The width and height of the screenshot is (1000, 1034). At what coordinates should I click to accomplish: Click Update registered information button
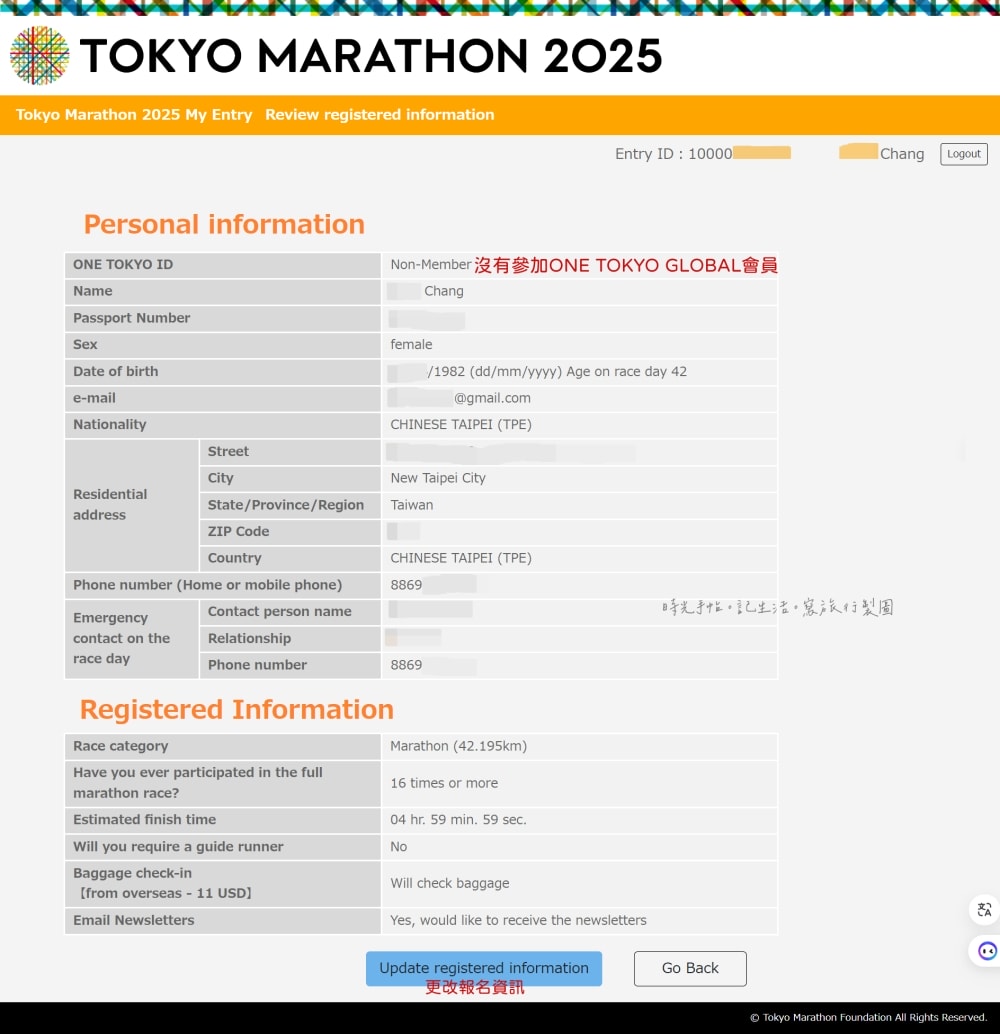coord(484,968)
